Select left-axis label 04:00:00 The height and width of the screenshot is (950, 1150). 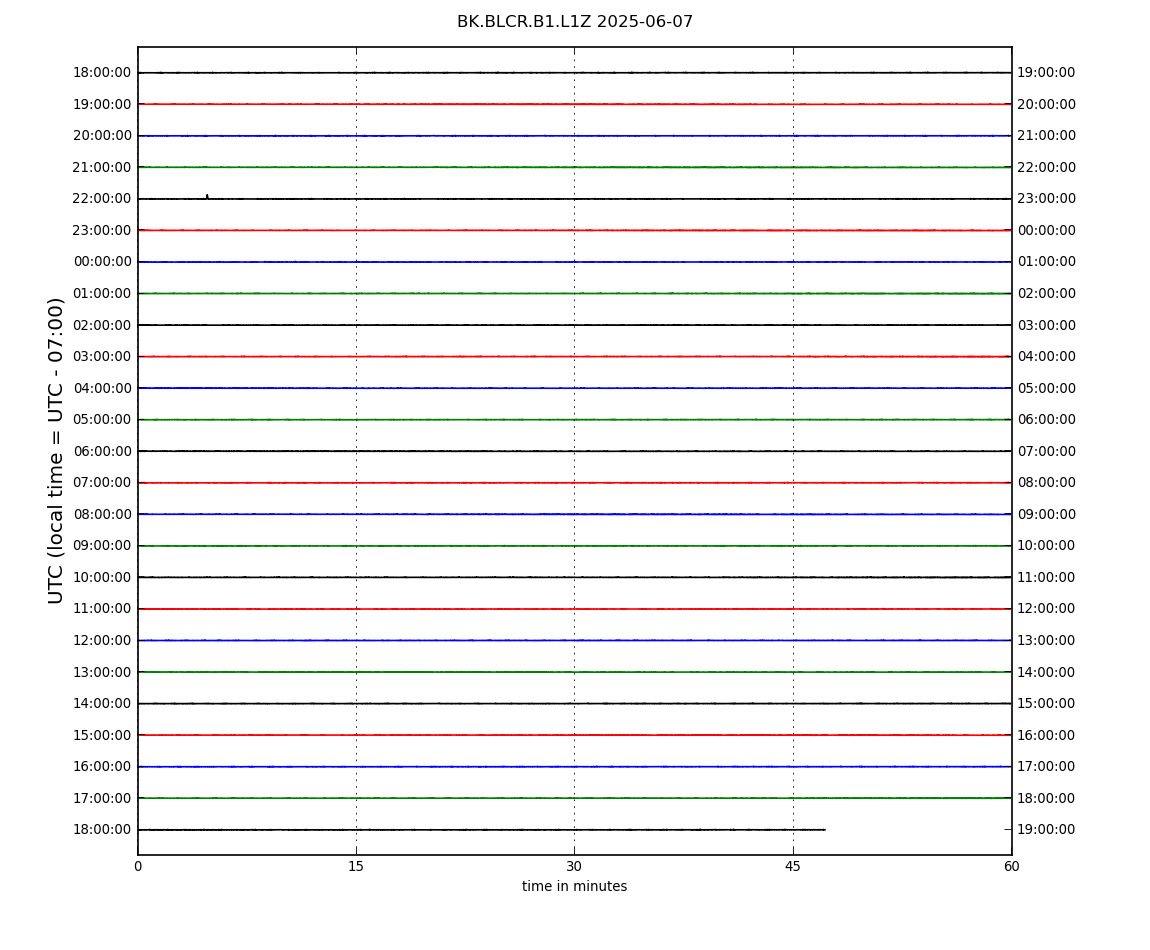[x=102, y=388]
